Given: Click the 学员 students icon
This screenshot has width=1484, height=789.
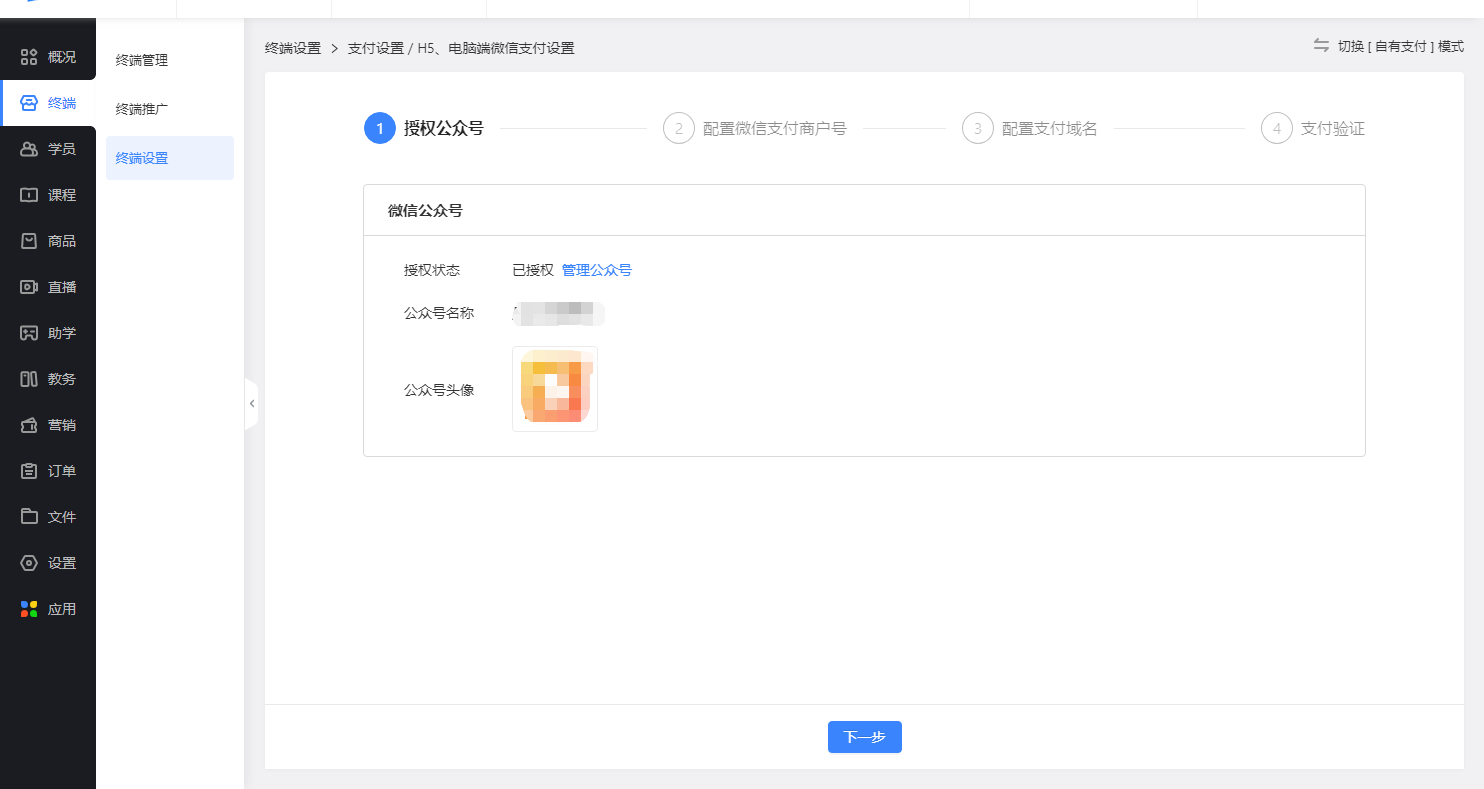Looking at the screenshot, I should 29,149.
